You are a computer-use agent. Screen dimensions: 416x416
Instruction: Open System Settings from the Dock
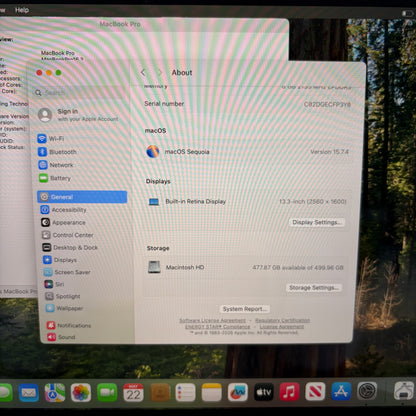coord(367,391)
